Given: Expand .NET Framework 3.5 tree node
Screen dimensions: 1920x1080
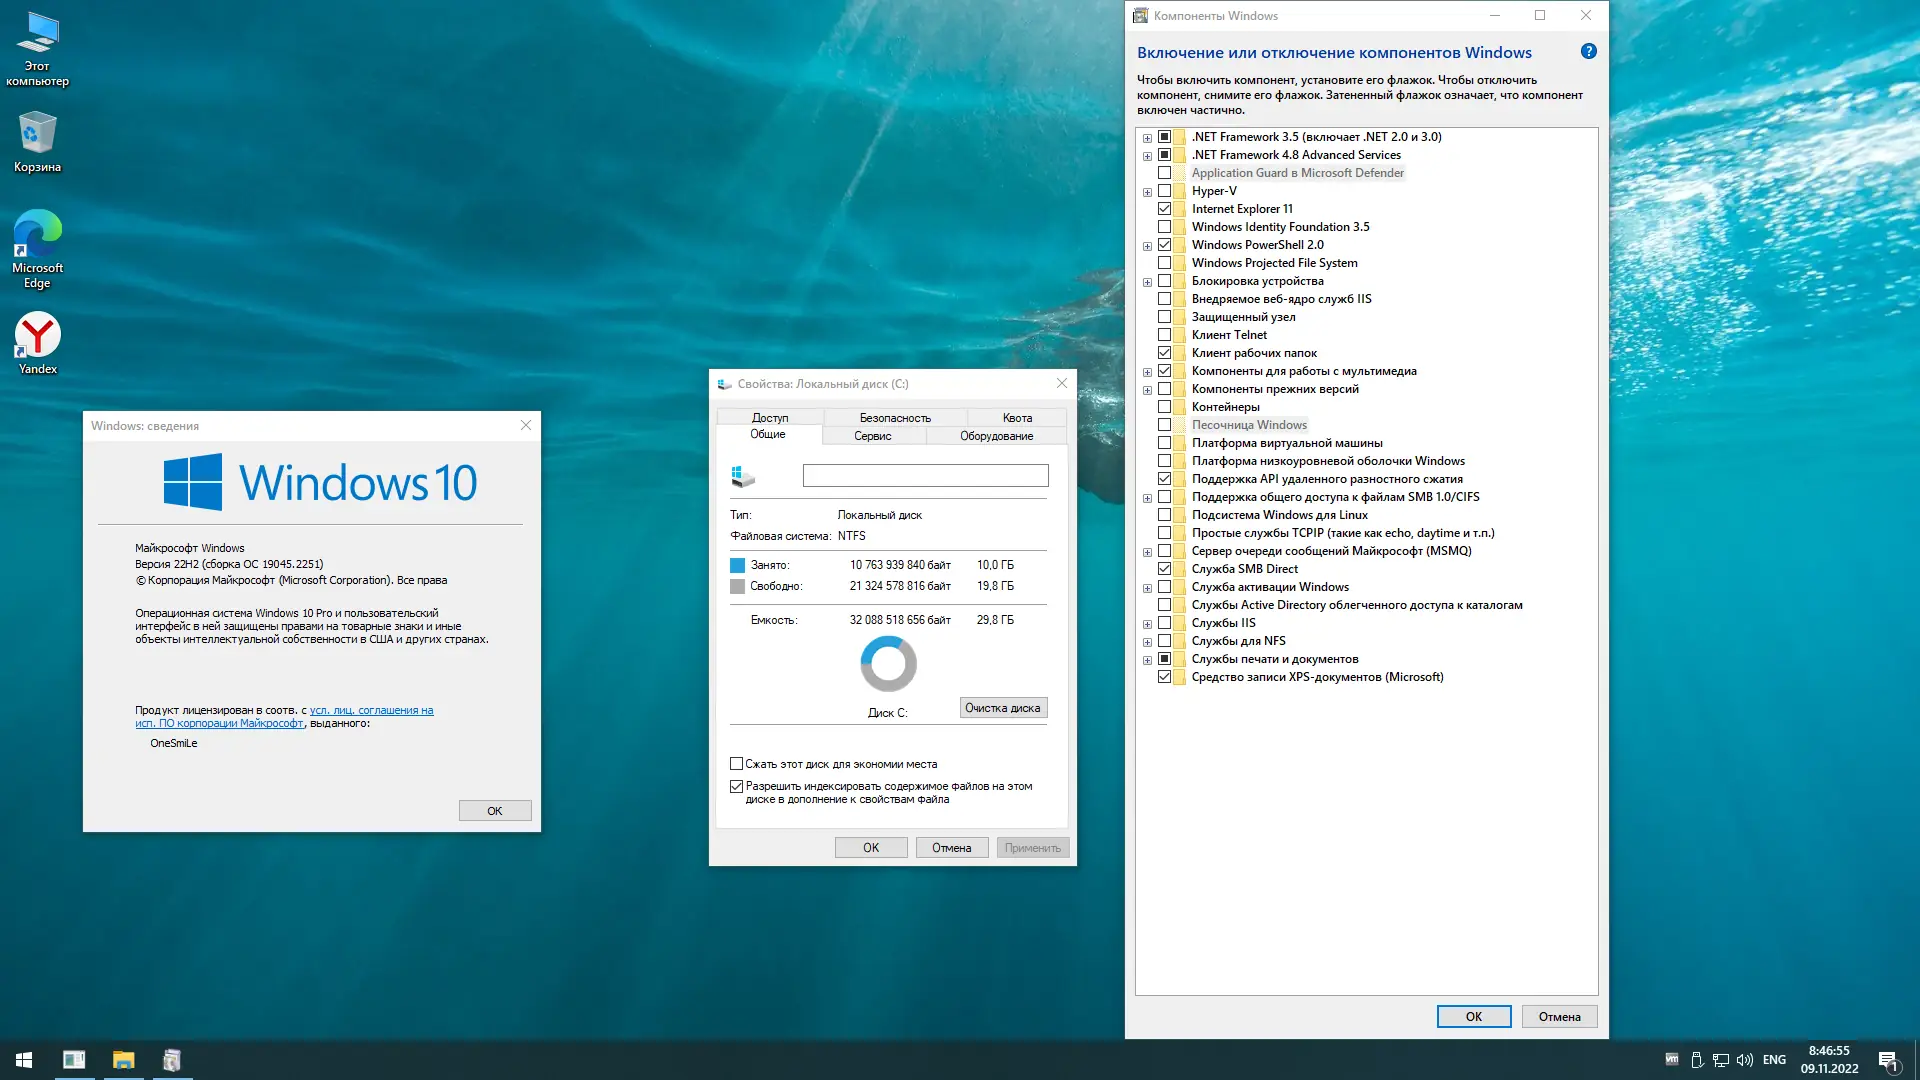Looking at the screenshot, I should pyautogui.click(x=1147, y=138).
